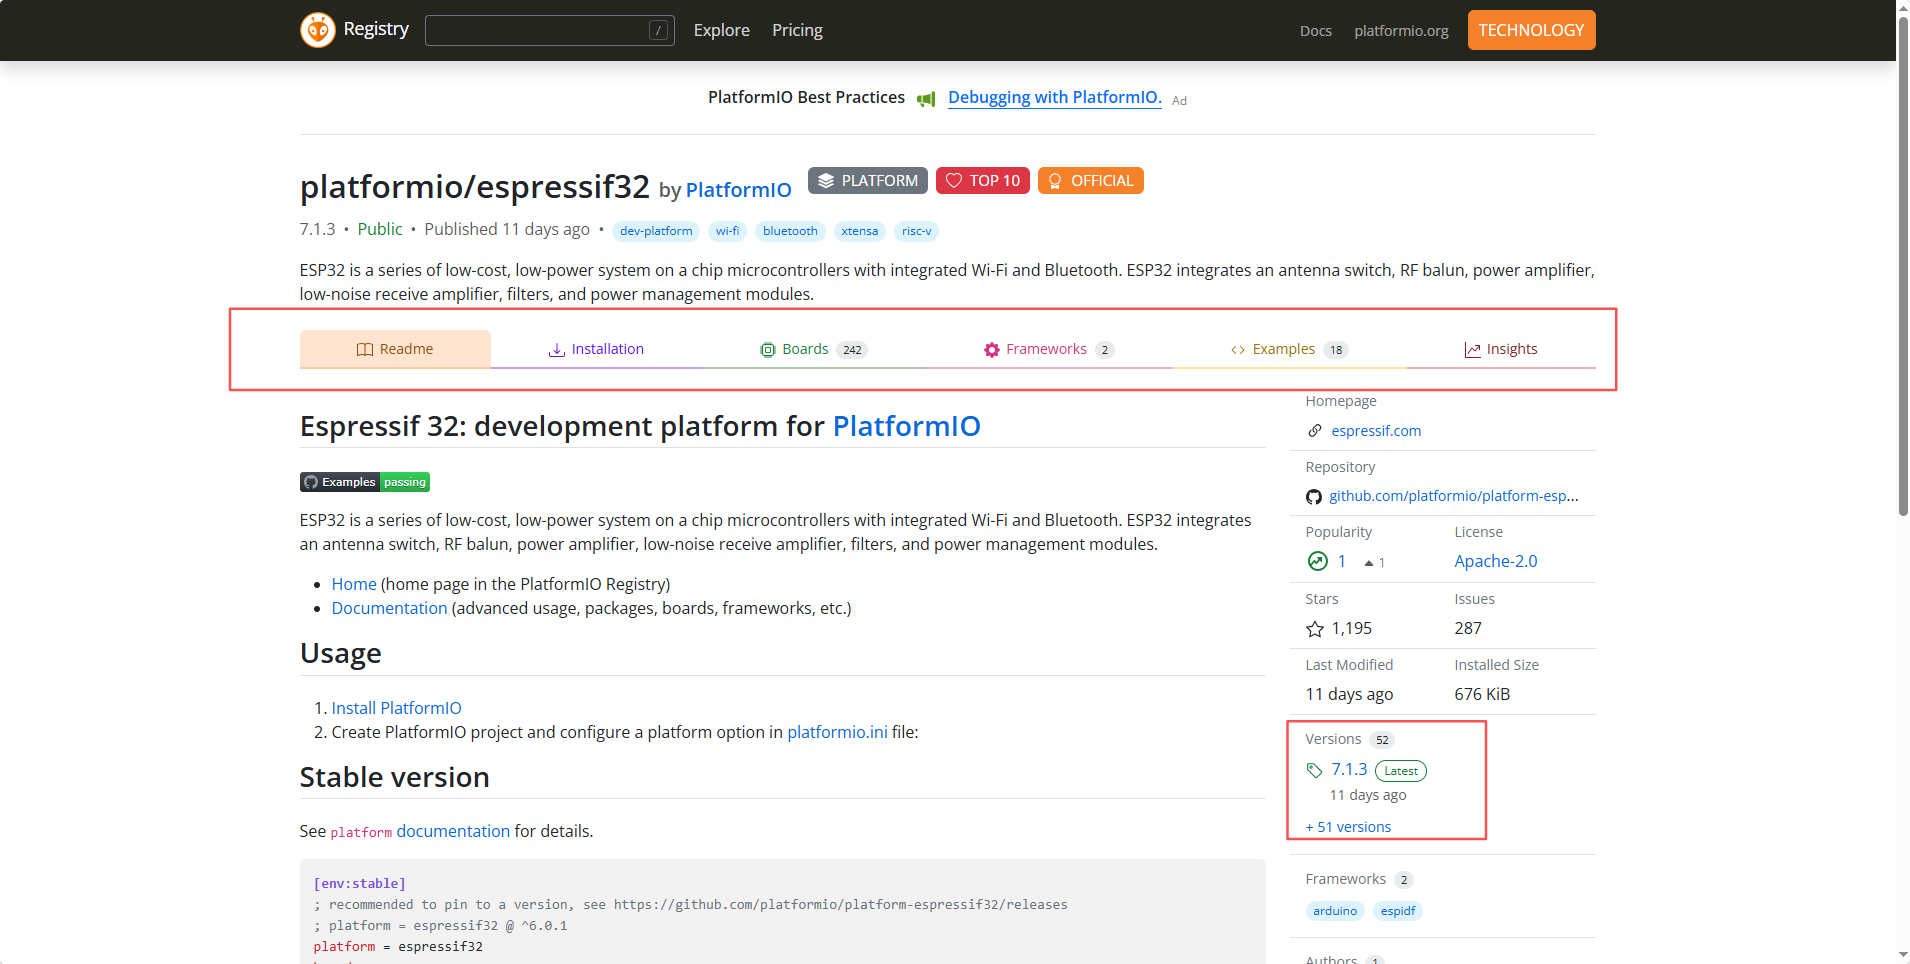Select the wi-fi tag
The height and width of the screenshot is (964, 1910).
pyautogui.click(x=728, y=231)
